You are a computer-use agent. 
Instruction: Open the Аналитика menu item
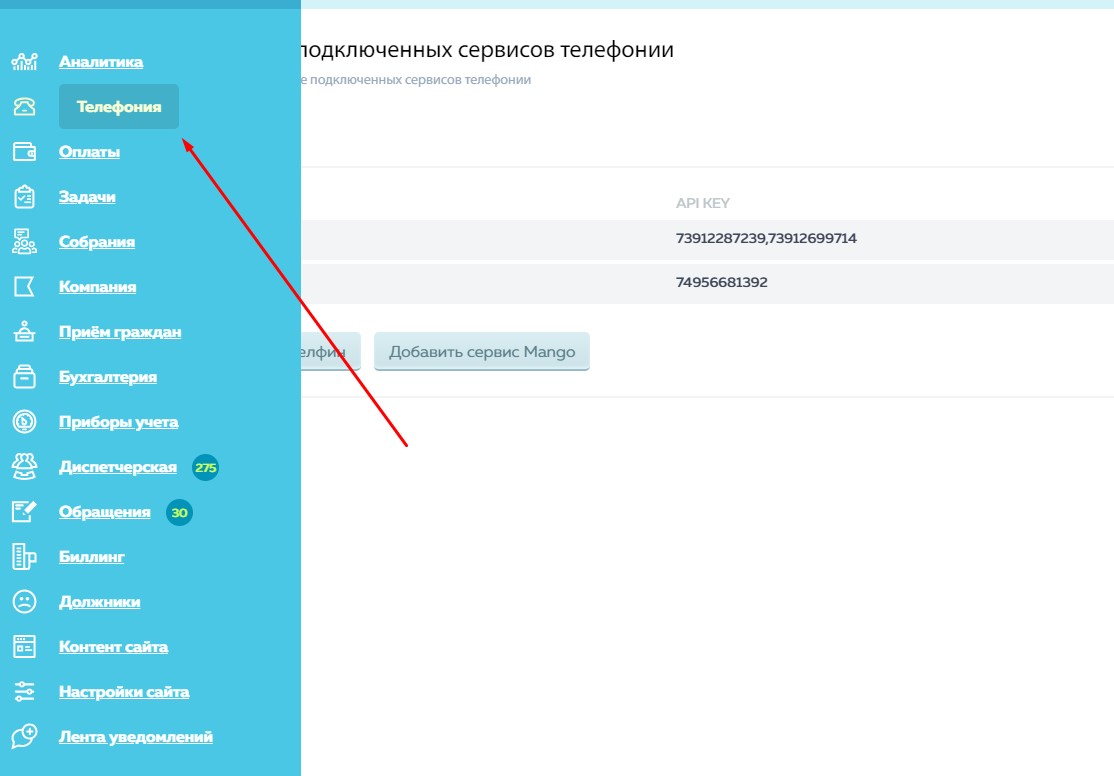(101, 62)
